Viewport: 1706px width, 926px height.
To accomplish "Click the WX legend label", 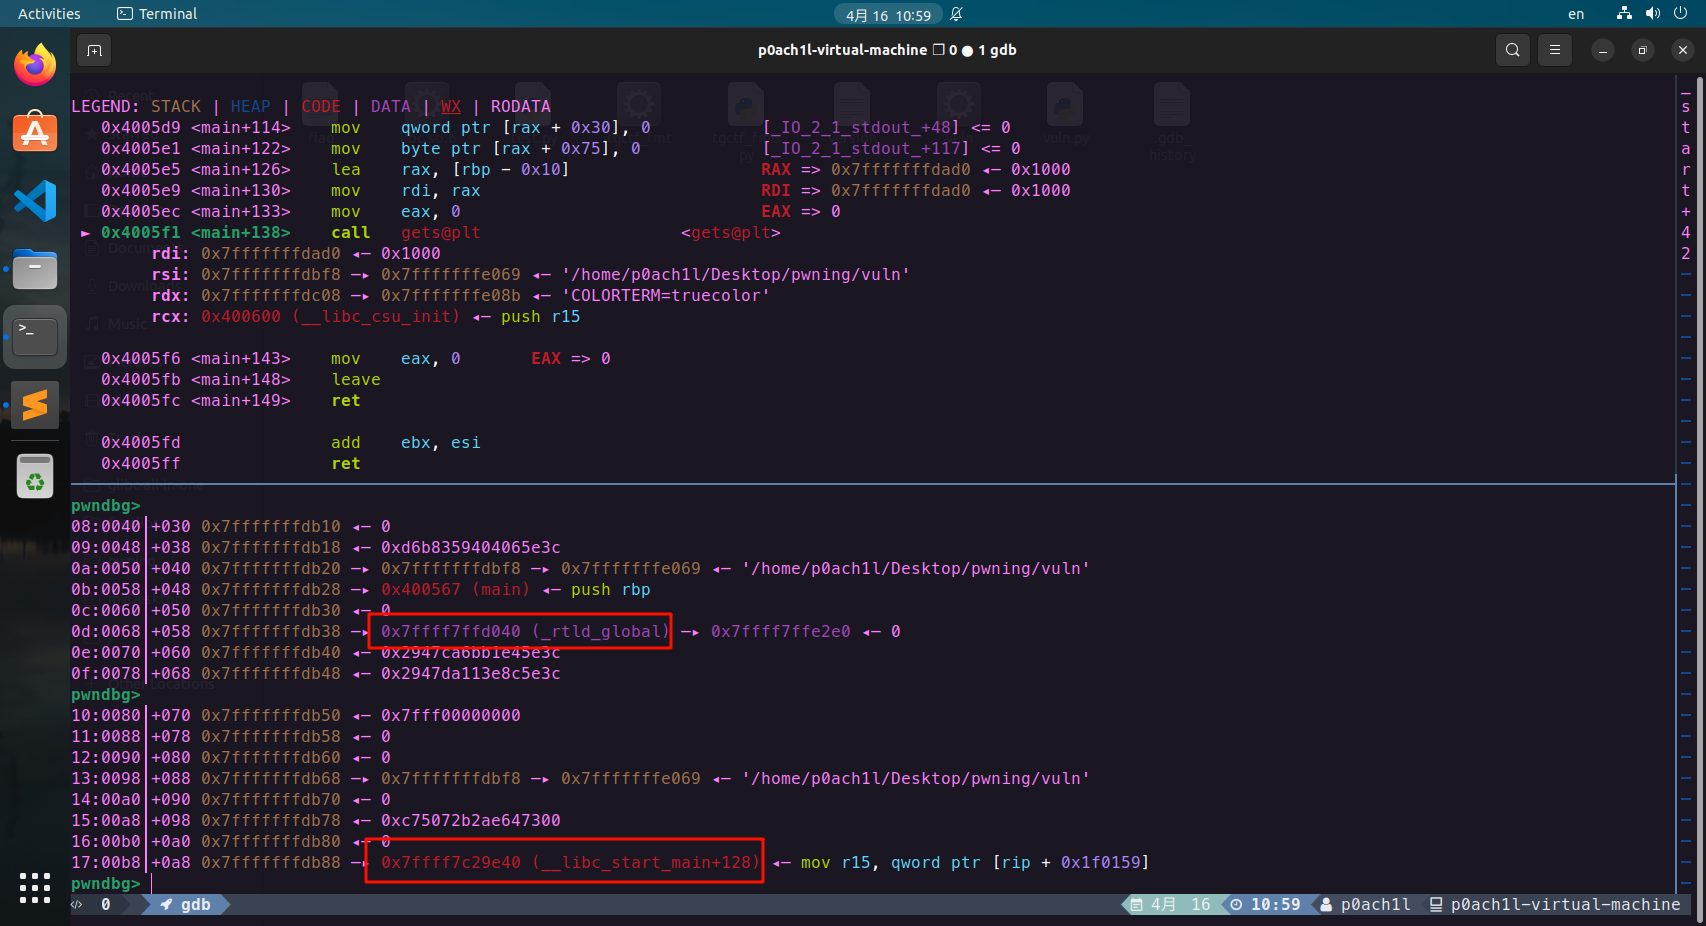I will 451,106.
